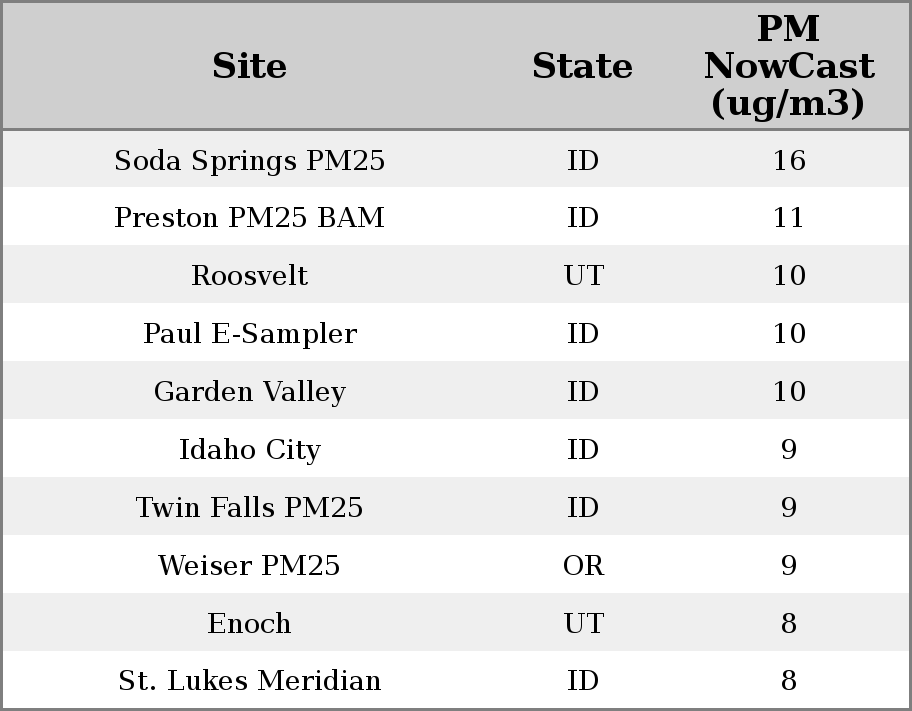Click the NowCast value 16 for Soda Springs
Image resolution: width=912 pixels, height=711 pixels.
pyautogui.click(x=788, y=160)
